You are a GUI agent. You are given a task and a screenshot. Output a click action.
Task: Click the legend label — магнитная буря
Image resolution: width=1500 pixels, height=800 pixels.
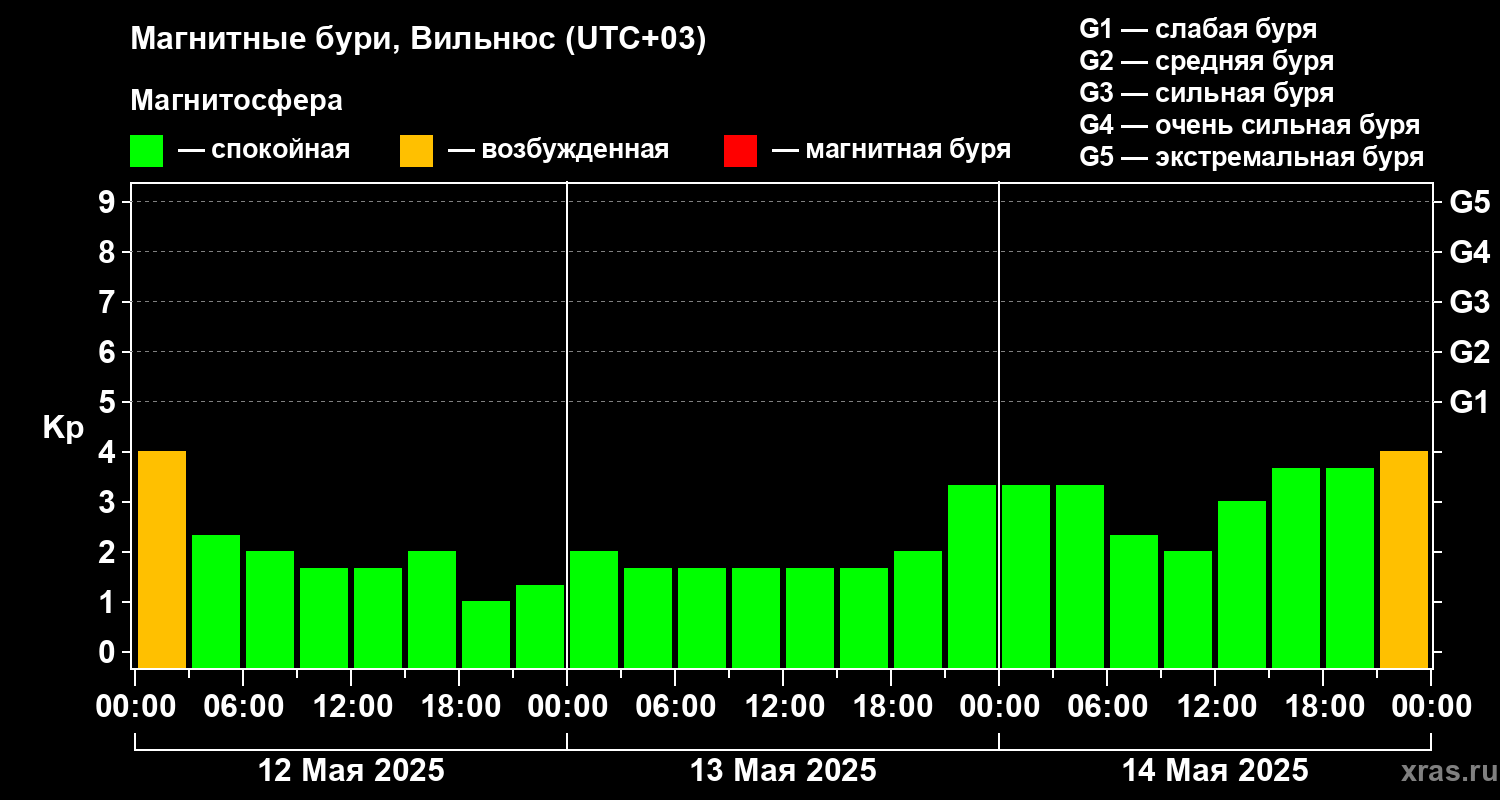[x=892, y=150]
